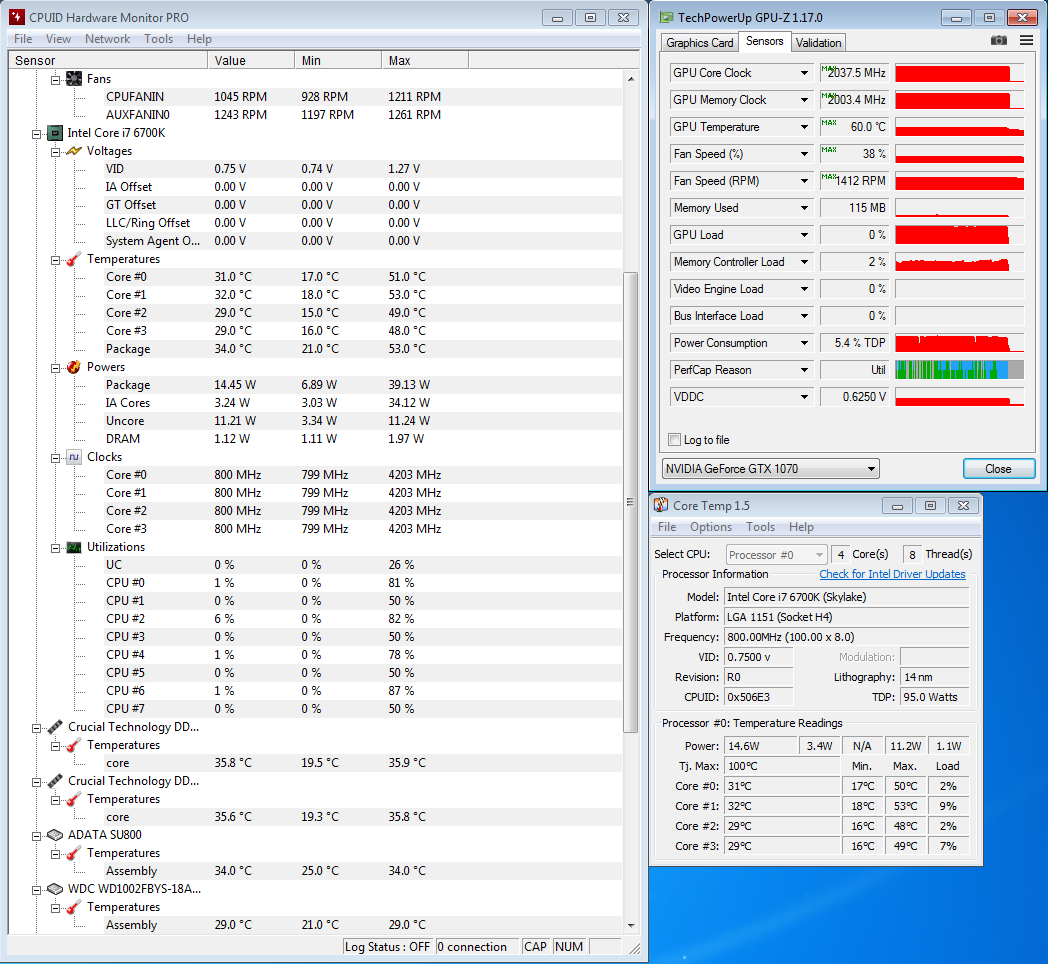
Task: Click the PerfCap Reason colored graph
Action: click(960, 370)
